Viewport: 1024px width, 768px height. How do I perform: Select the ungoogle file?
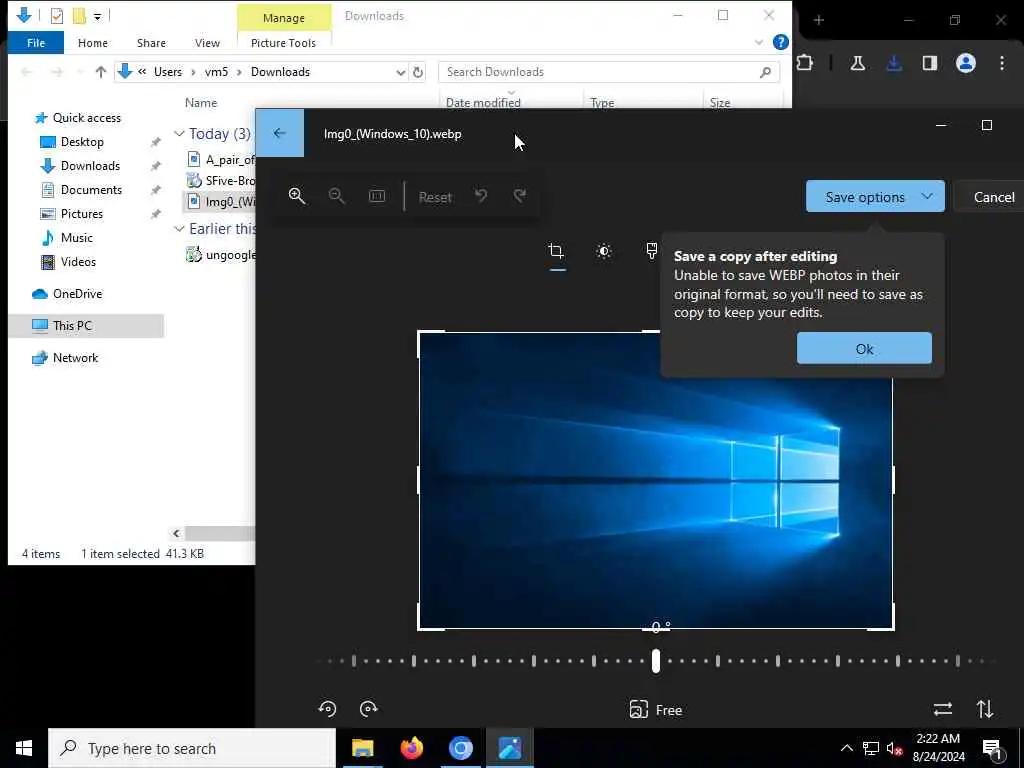coord(221,255)
